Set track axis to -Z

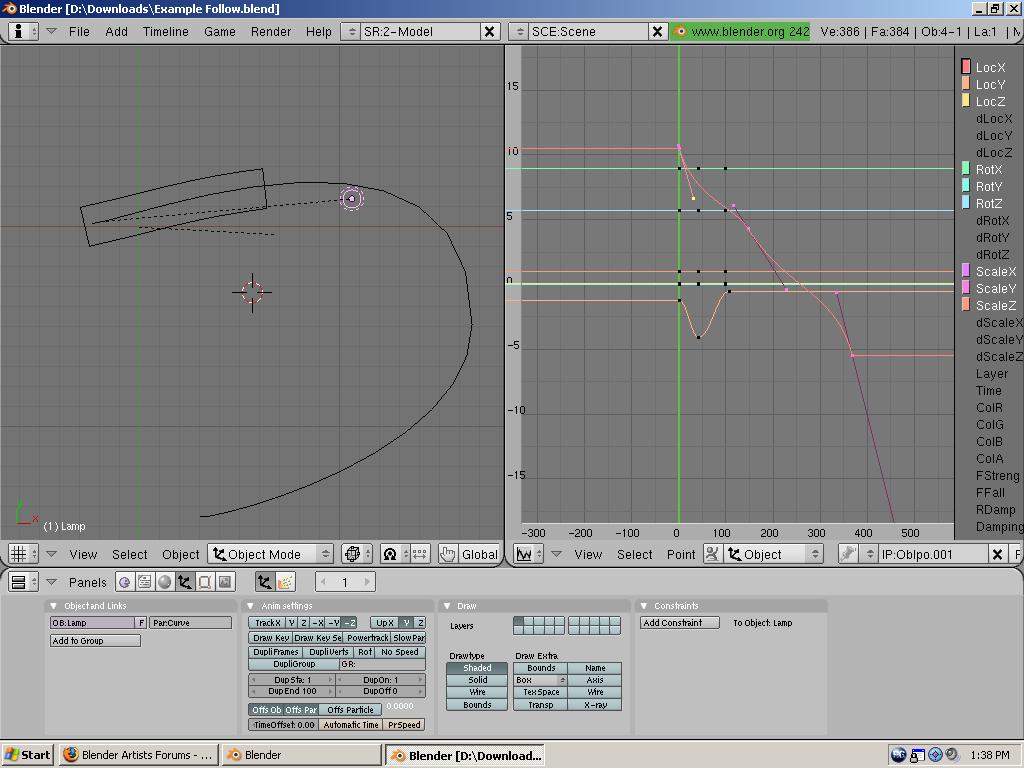coord(349,622)
